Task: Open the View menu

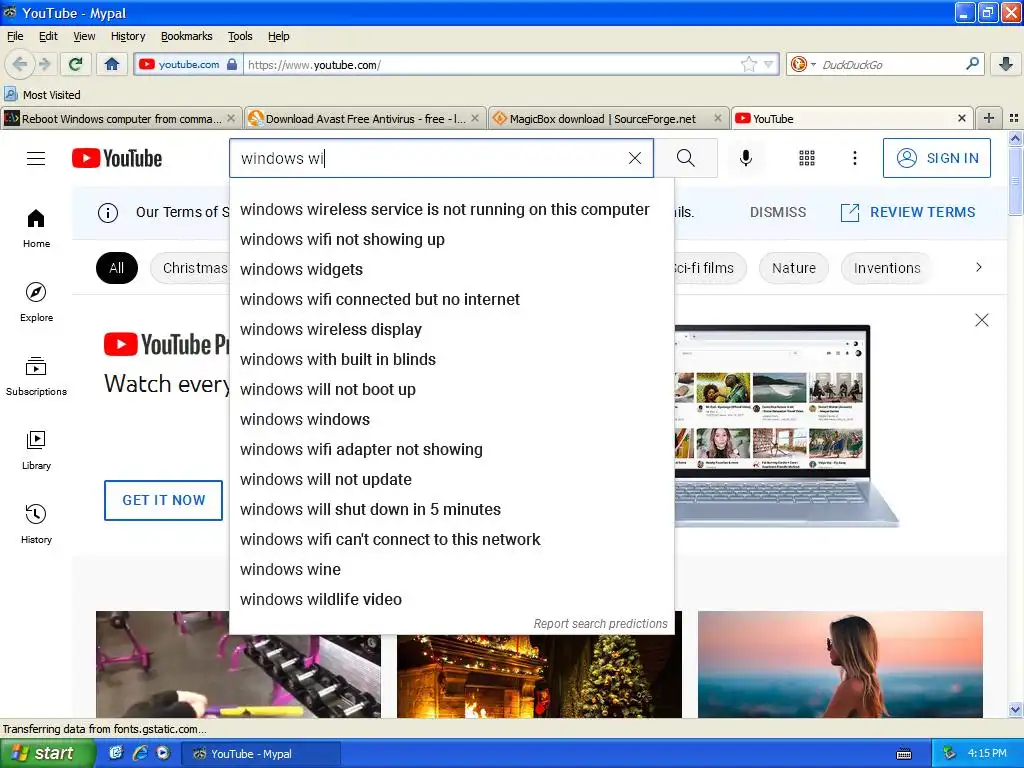Action: click(x=84, y=36)
